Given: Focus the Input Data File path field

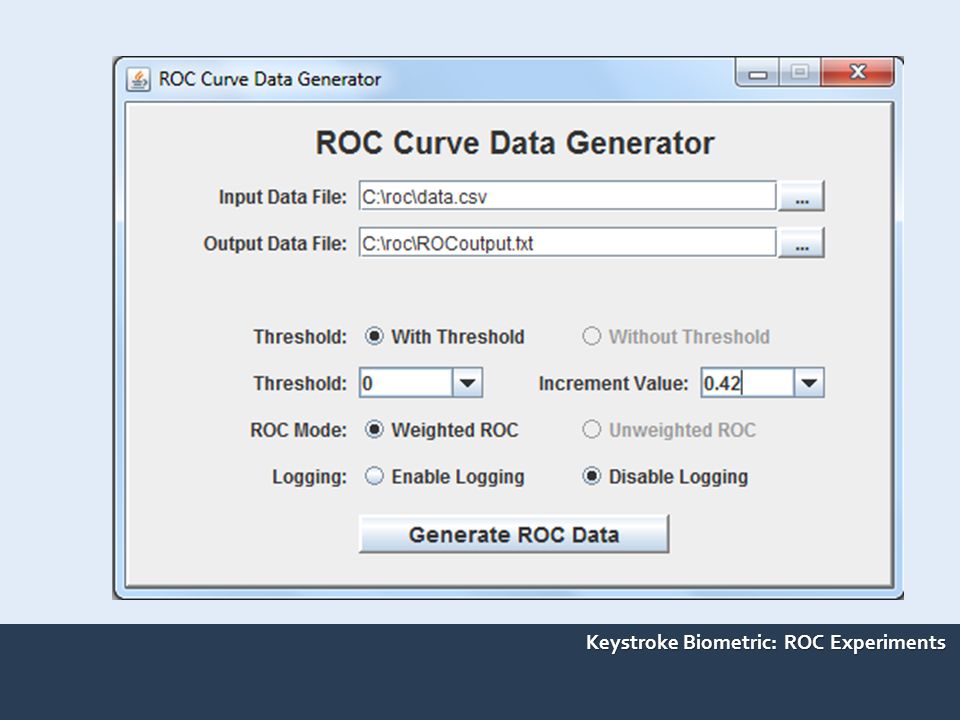Looking at the screenshot, I should point(568,196).
